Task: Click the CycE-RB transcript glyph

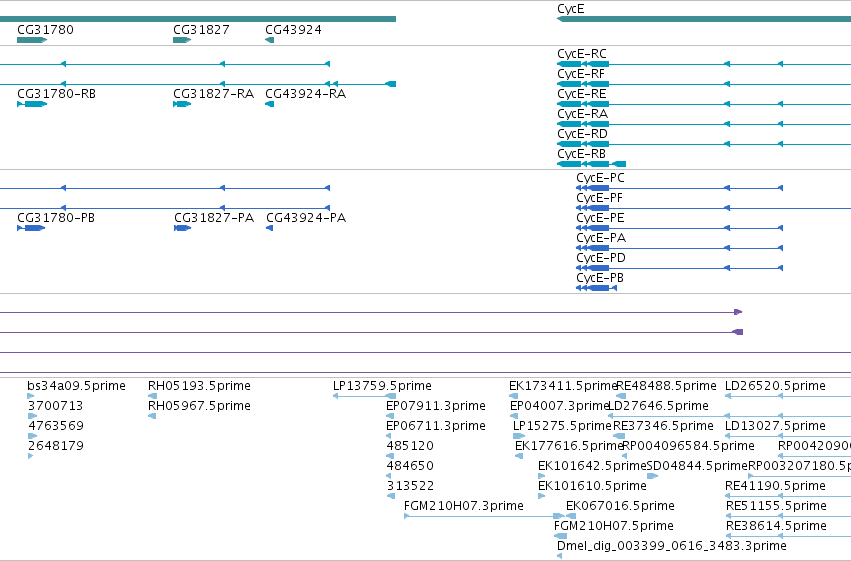Action: pyautogui.click(x=592, y=164)
